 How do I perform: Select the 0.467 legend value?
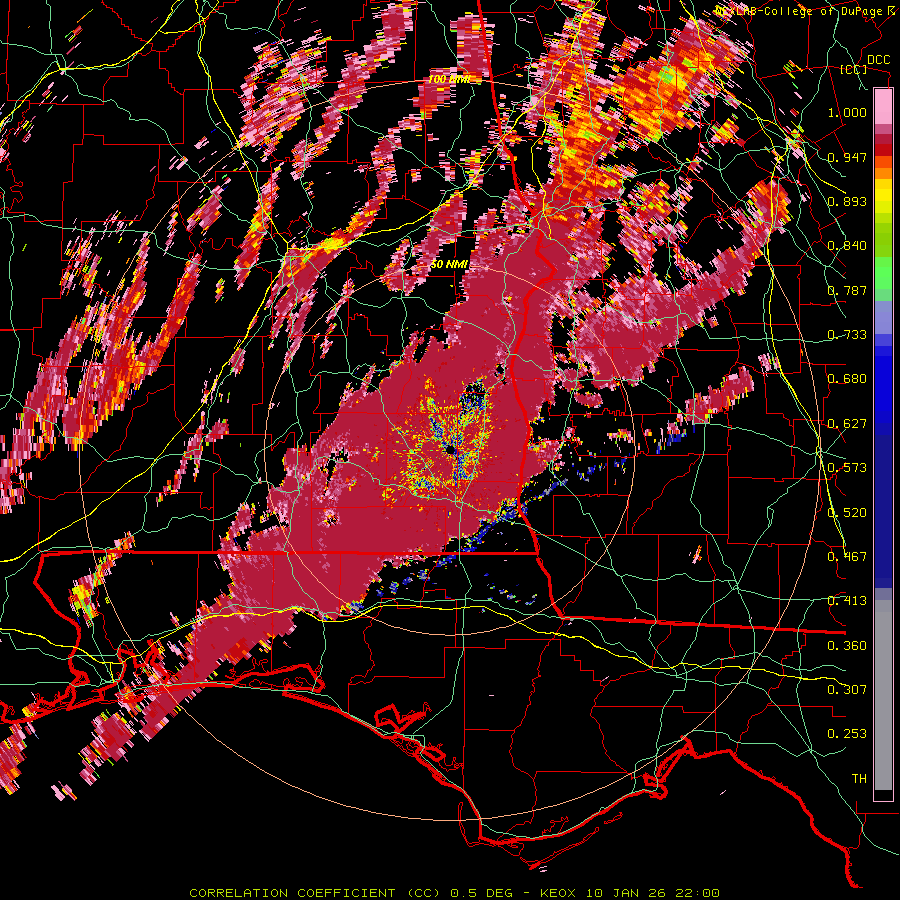[x=847, y=557]
